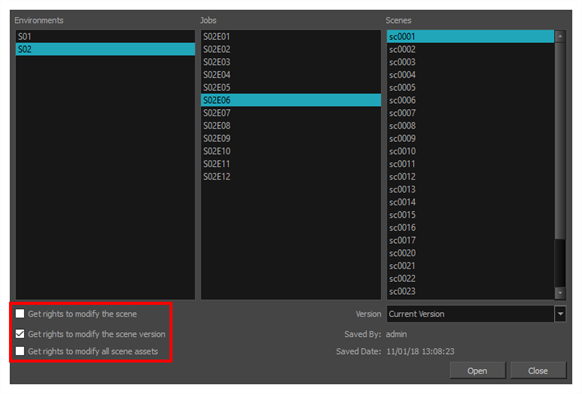This screenshot has width=582, height=394.
Task: Click the Scenes list scrollbar track
Action: click(560, 263)
